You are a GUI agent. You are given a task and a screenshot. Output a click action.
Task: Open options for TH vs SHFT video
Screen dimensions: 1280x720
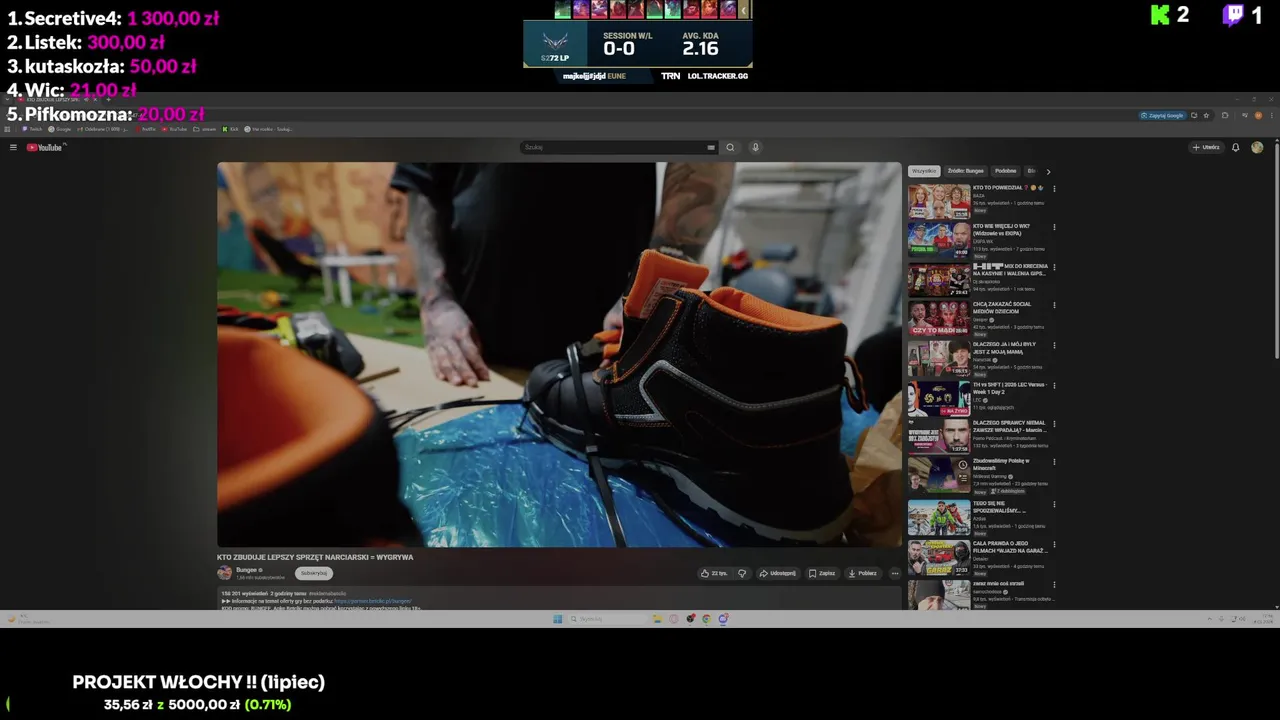coord(1054,385)
